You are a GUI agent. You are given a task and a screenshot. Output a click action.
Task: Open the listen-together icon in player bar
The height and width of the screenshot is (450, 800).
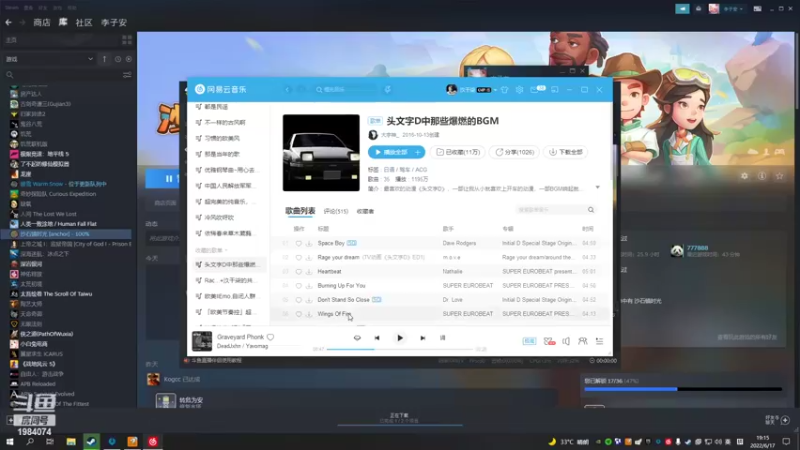[582, 341]
